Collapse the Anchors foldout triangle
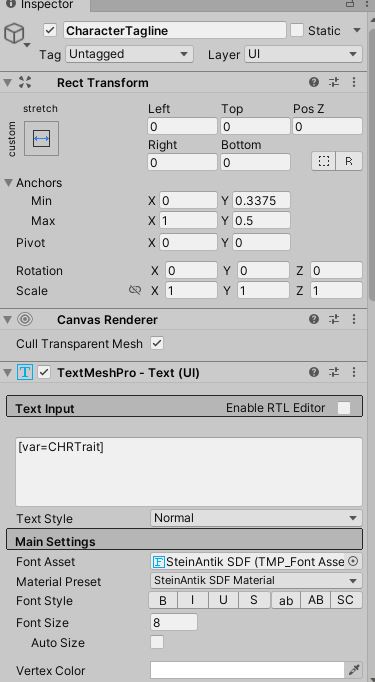Image resolution: width=375 pixels, height=682 pixels. click(x=8, y=183)
